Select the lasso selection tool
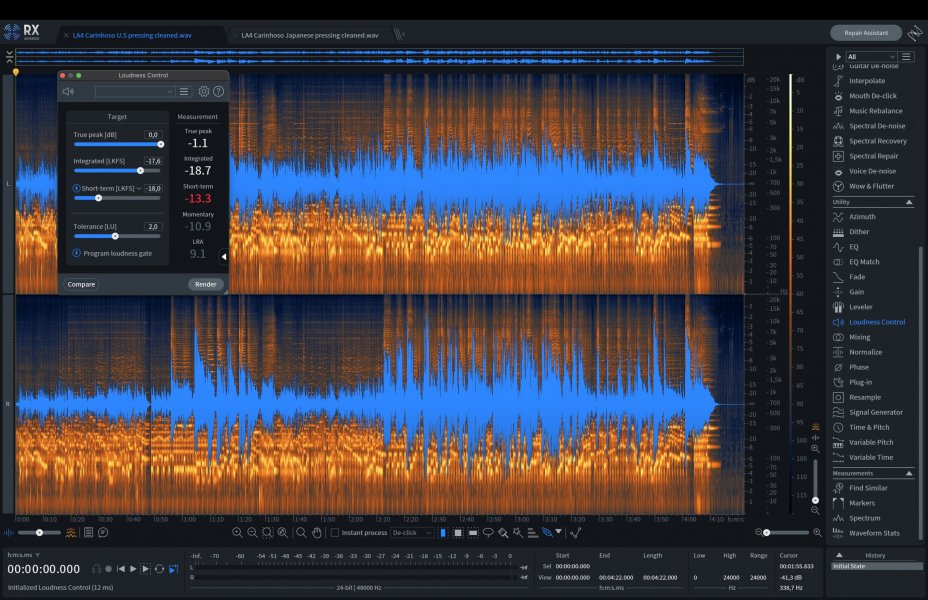This screenshot has width=928, height=600. pos(488,533)
